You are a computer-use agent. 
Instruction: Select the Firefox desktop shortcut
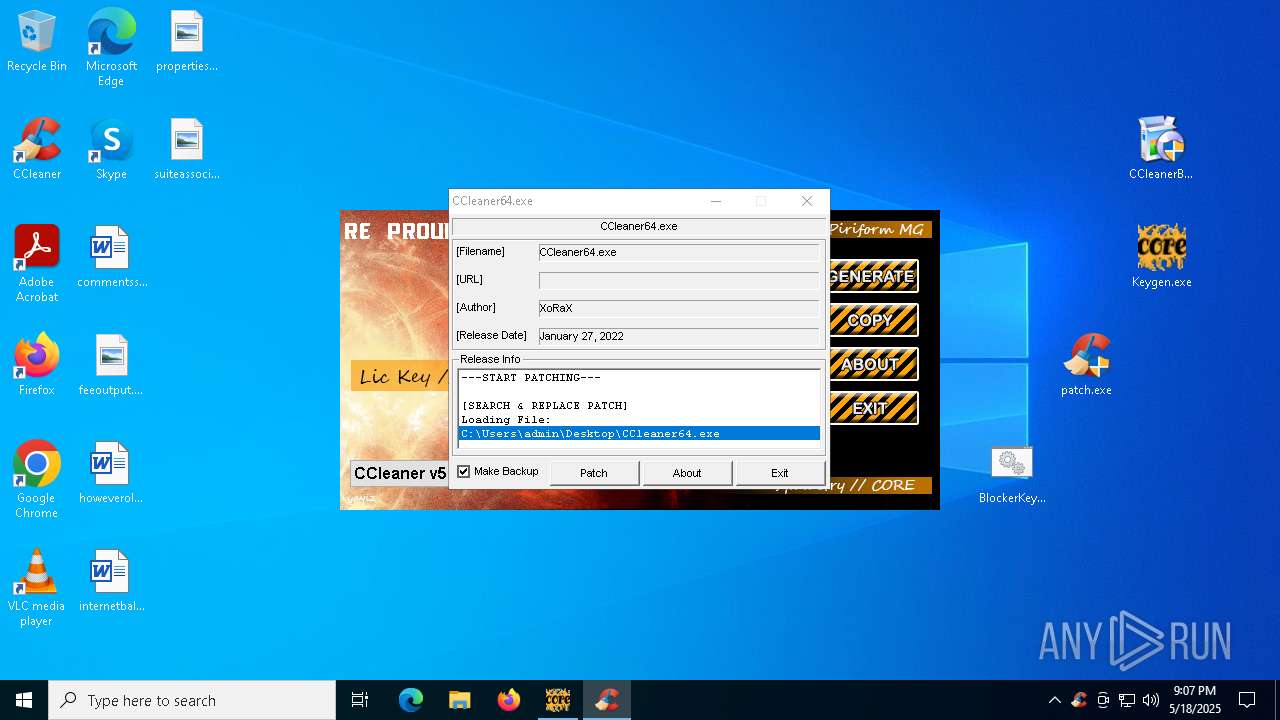pyautogui.click(x=37, y=366)
